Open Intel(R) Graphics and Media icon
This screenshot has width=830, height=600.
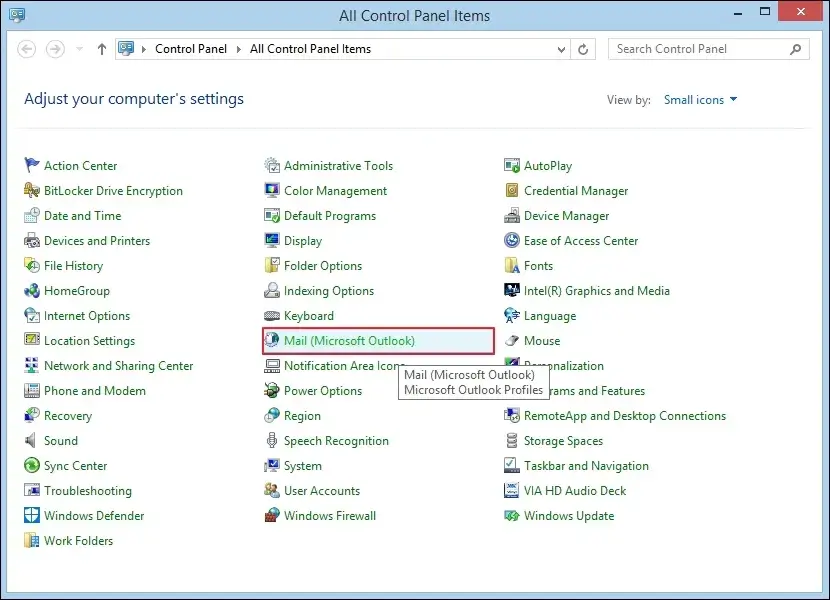pos(511,290)
